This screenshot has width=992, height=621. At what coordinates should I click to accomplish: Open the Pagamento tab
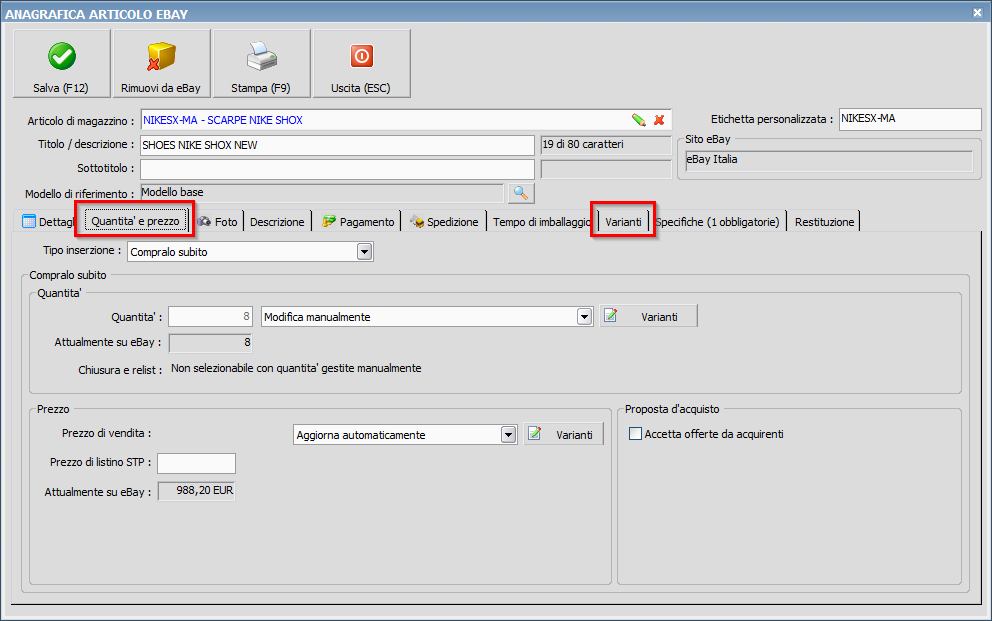[x=358, y=222]
